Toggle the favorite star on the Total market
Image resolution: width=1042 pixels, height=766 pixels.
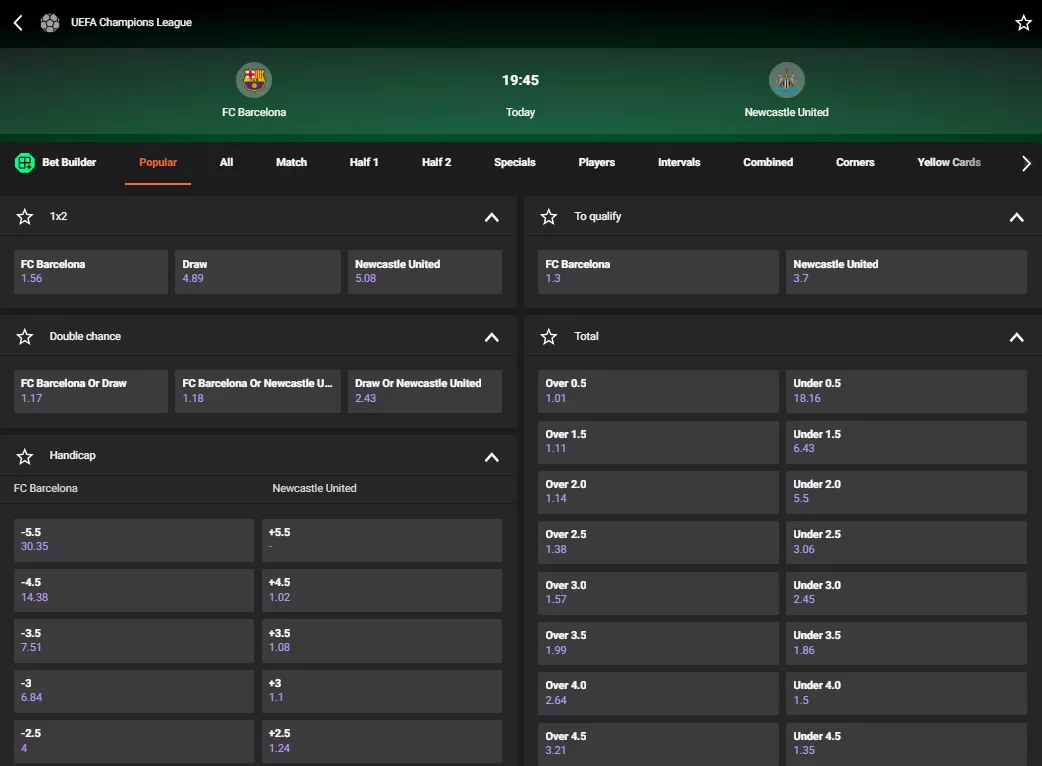point(548,336)
